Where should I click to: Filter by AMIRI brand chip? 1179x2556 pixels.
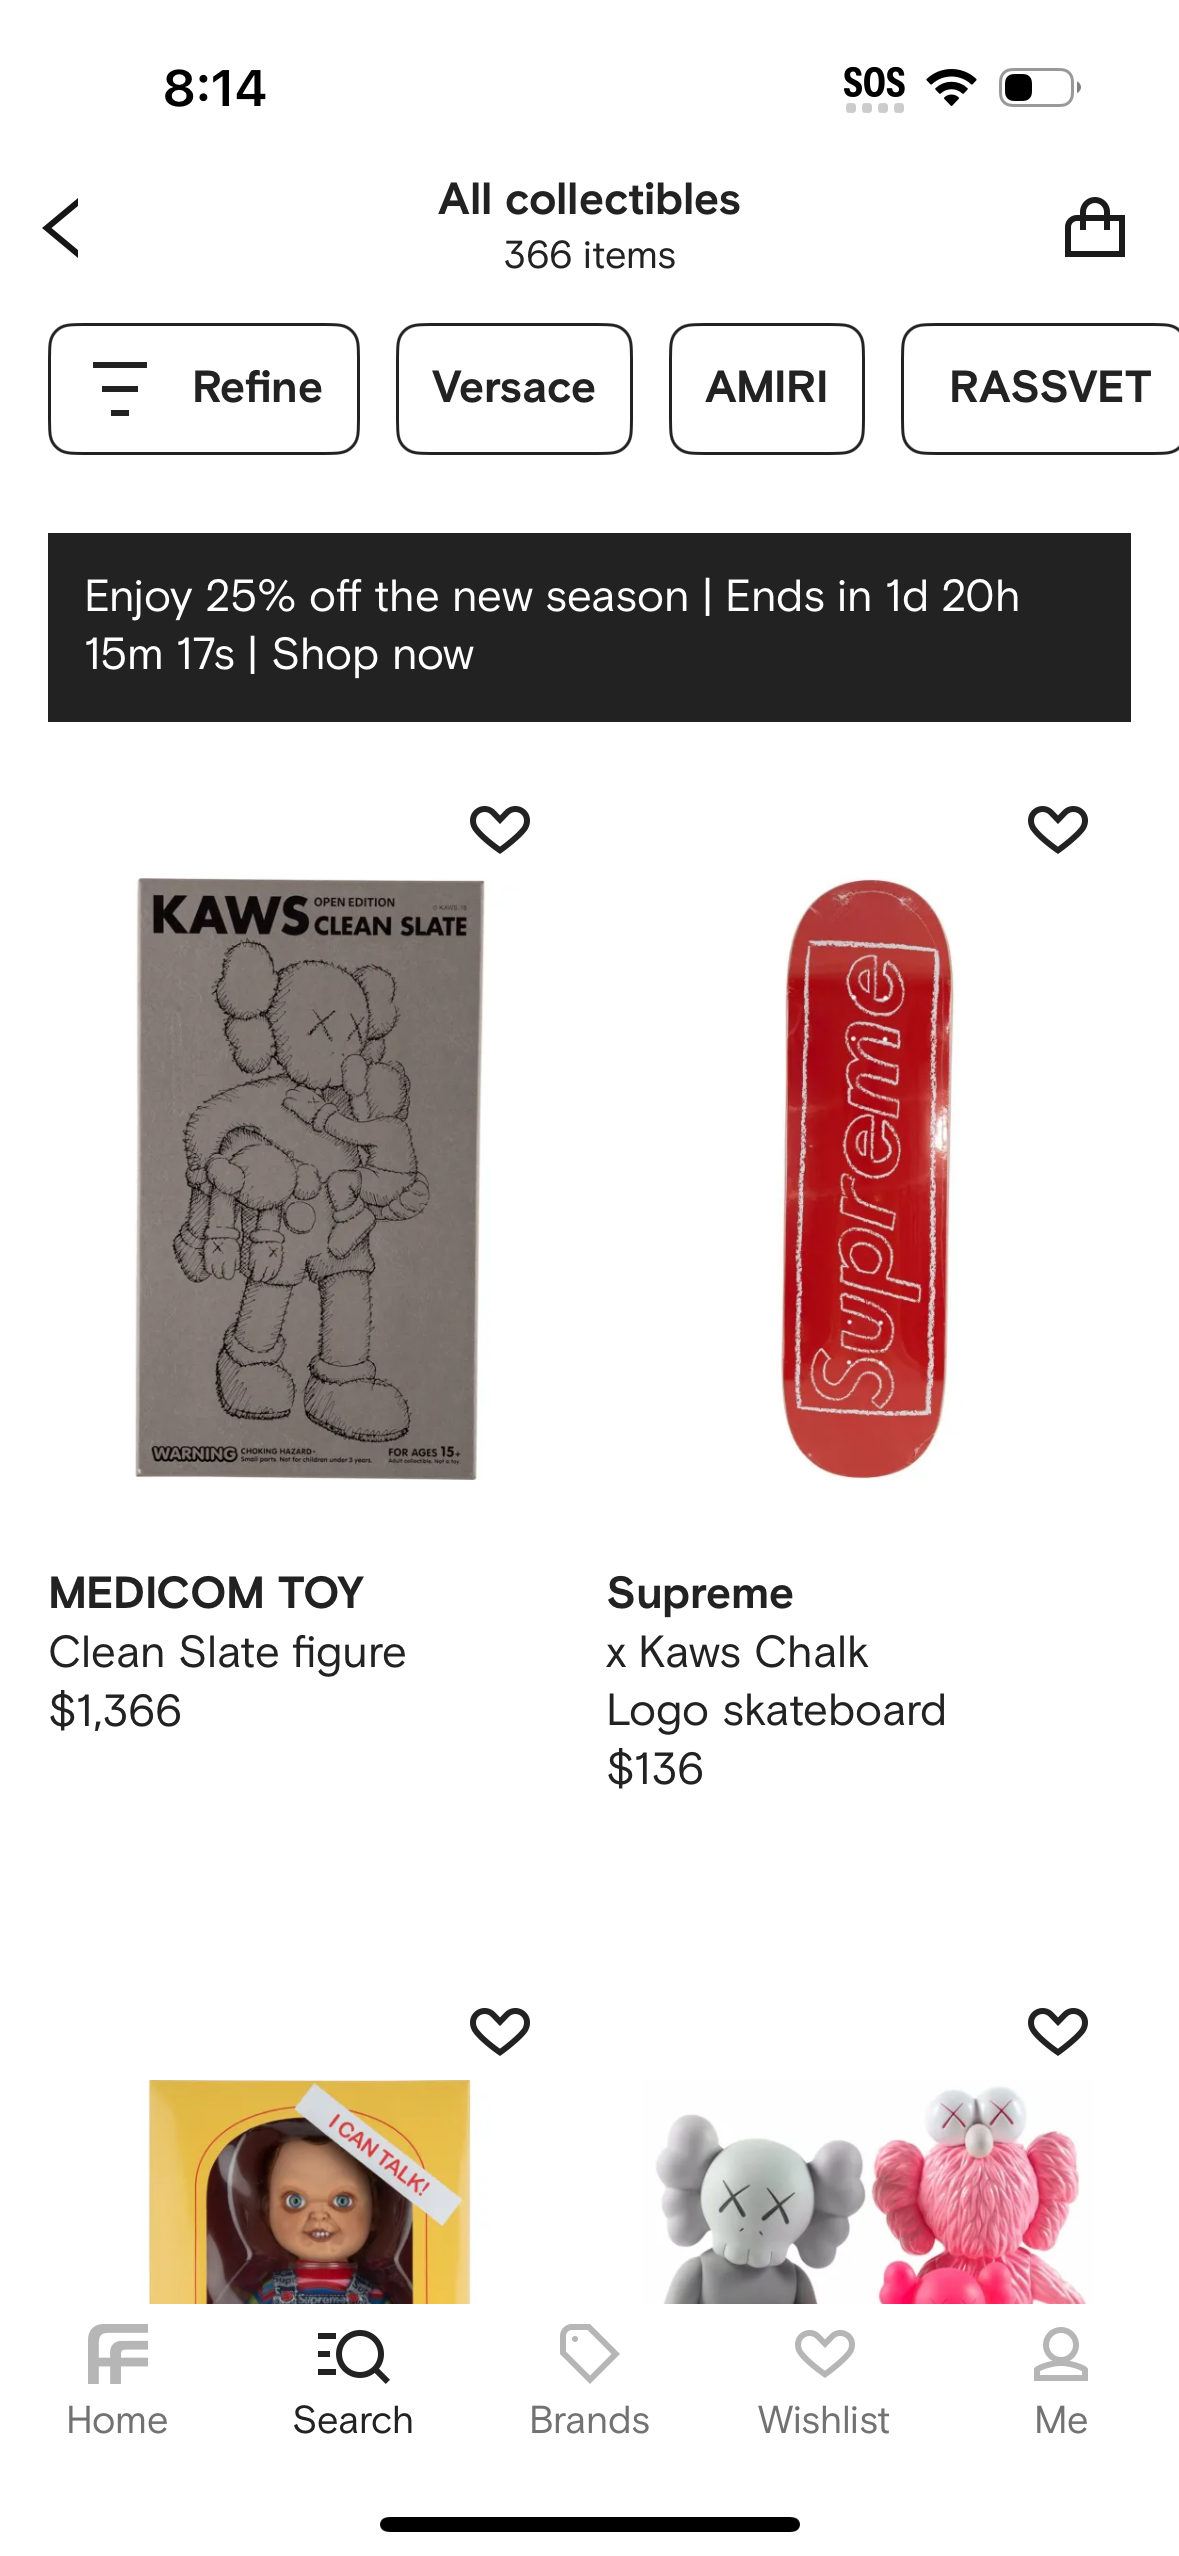click(766, 388)
